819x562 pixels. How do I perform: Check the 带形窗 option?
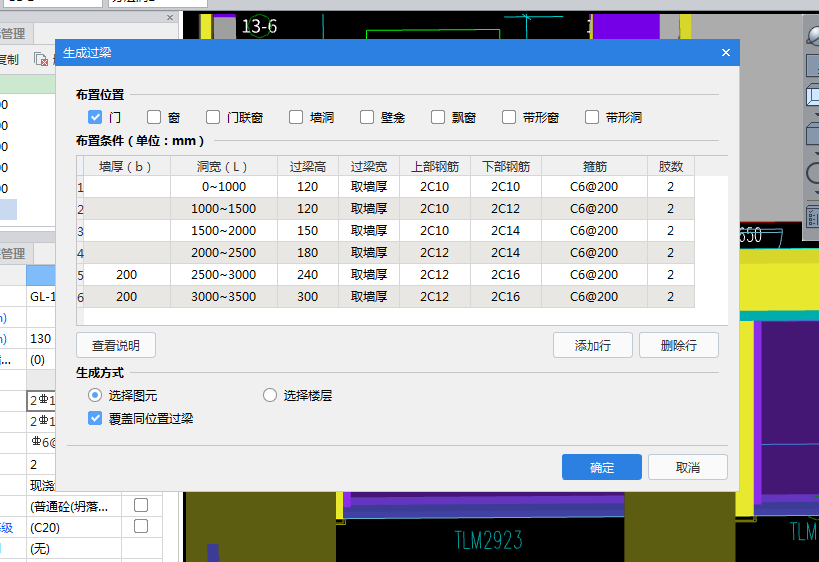509,117
